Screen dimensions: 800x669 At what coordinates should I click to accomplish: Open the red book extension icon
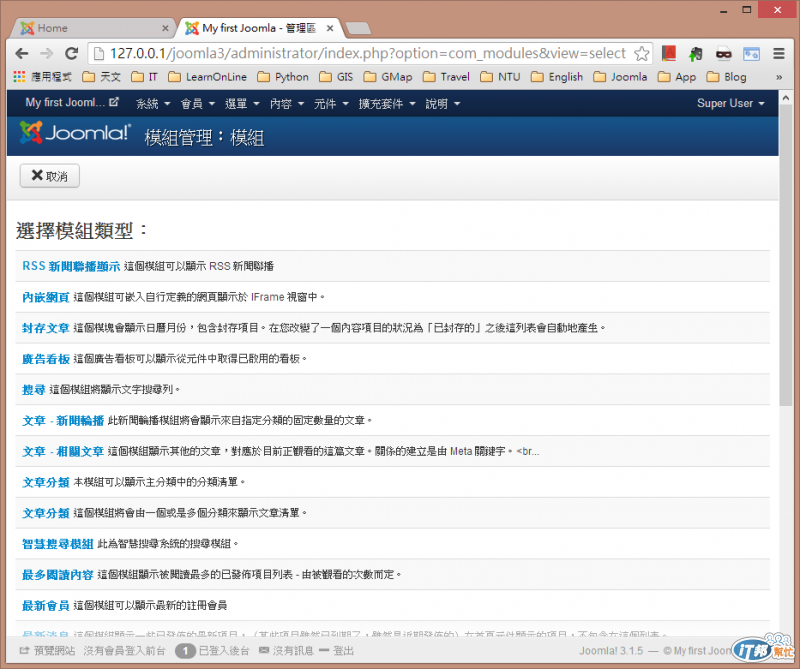[669, 53]
